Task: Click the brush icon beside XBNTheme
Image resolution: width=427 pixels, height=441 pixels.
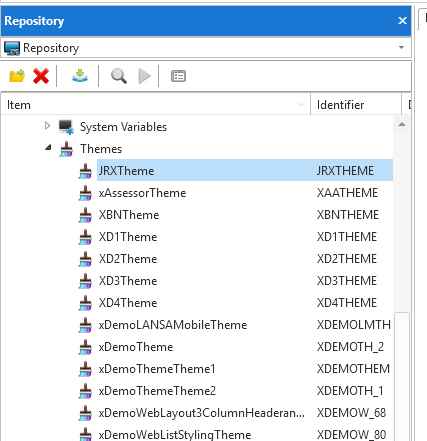Action: click(x=85, y=215)
